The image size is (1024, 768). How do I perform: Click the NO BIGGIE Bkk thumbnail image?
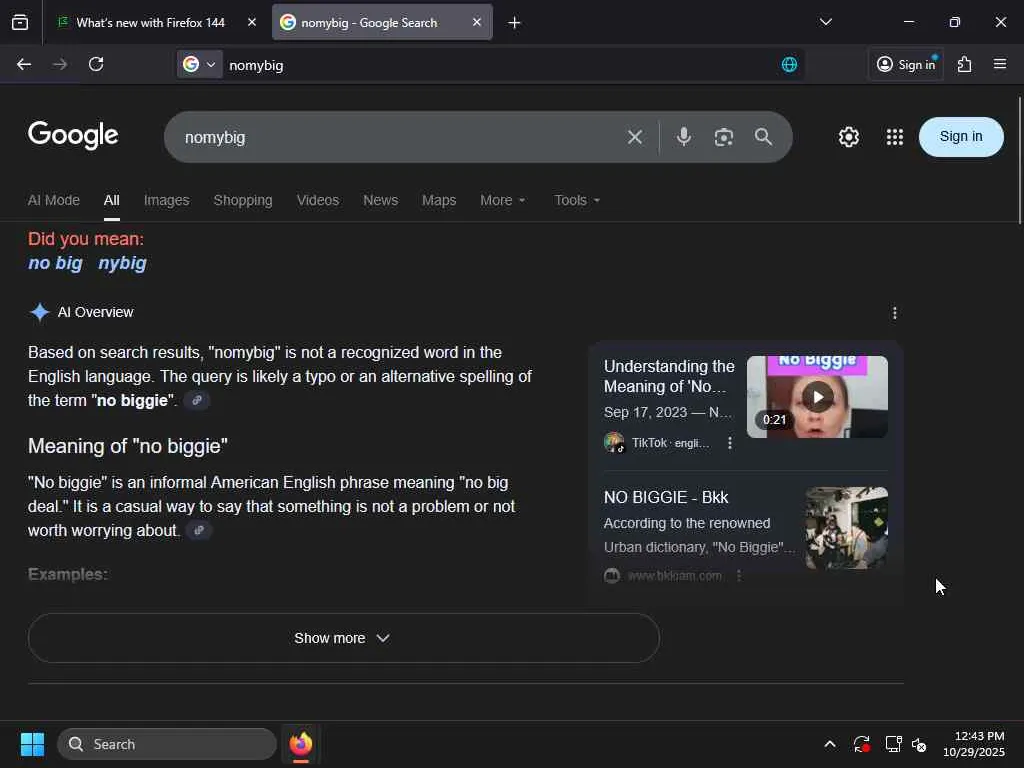(846, 528)
